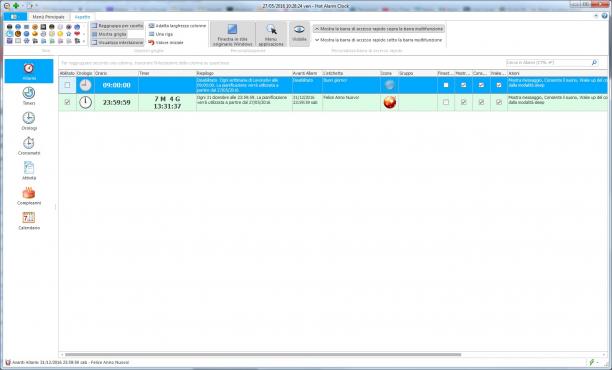Uncheck the Abilitato checkbox for the 23:59:59 alarm
This screenshot has width=612, height=370.
[x=68, y=102]
